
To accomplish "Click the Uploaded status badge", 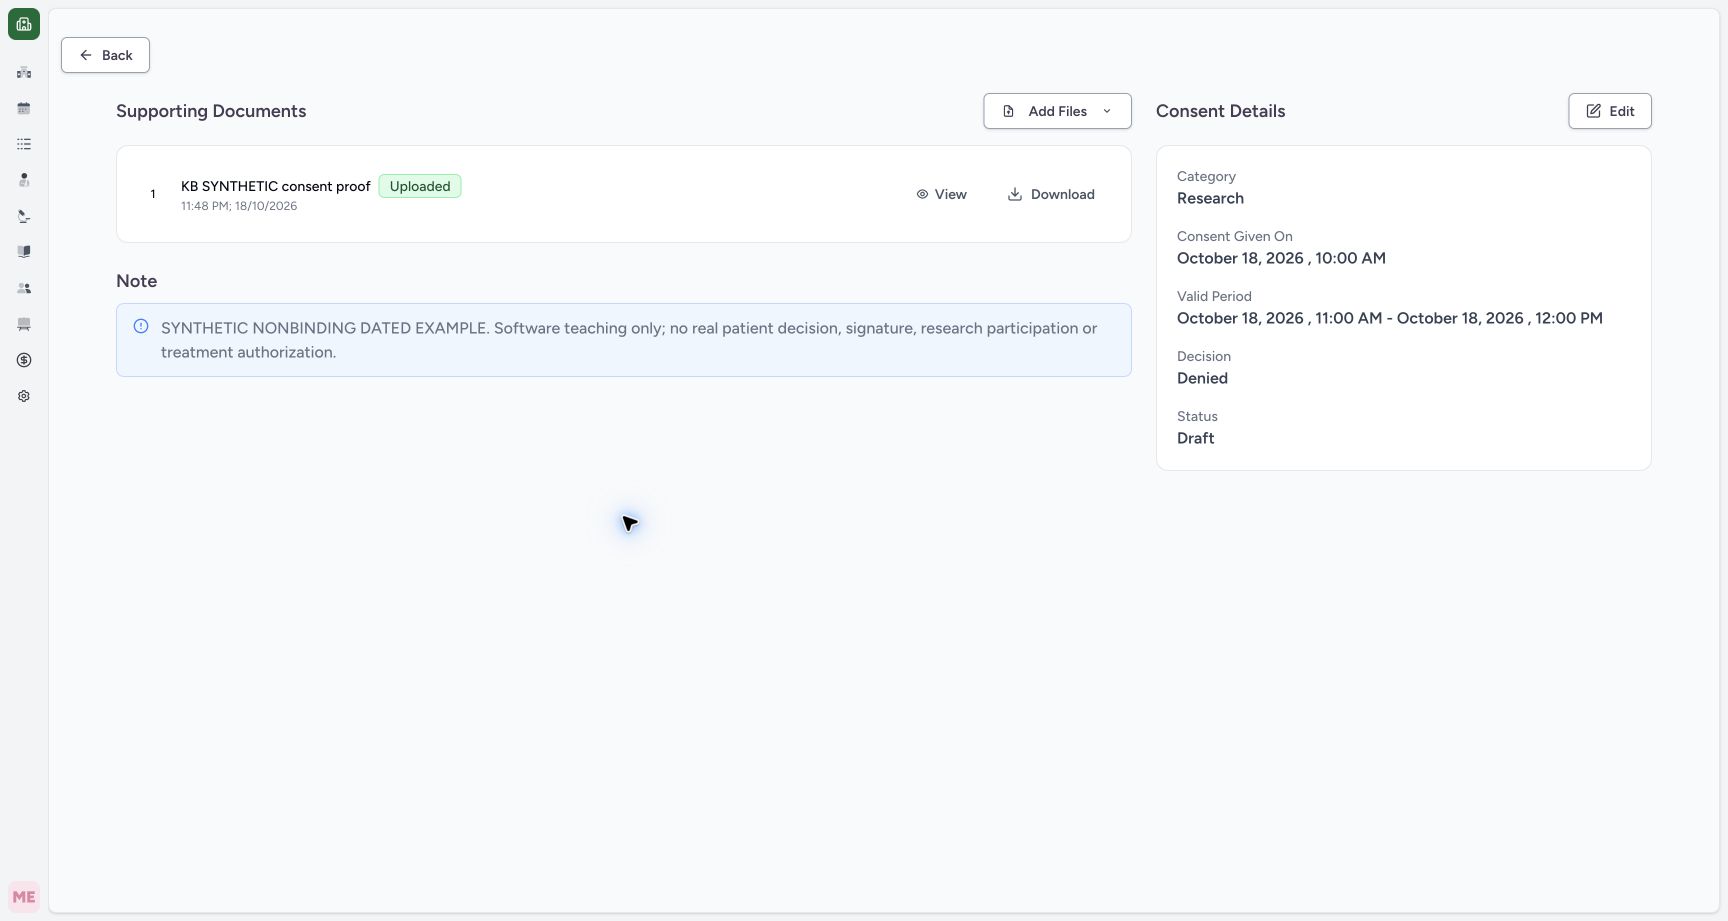I will tap(420, 186).
